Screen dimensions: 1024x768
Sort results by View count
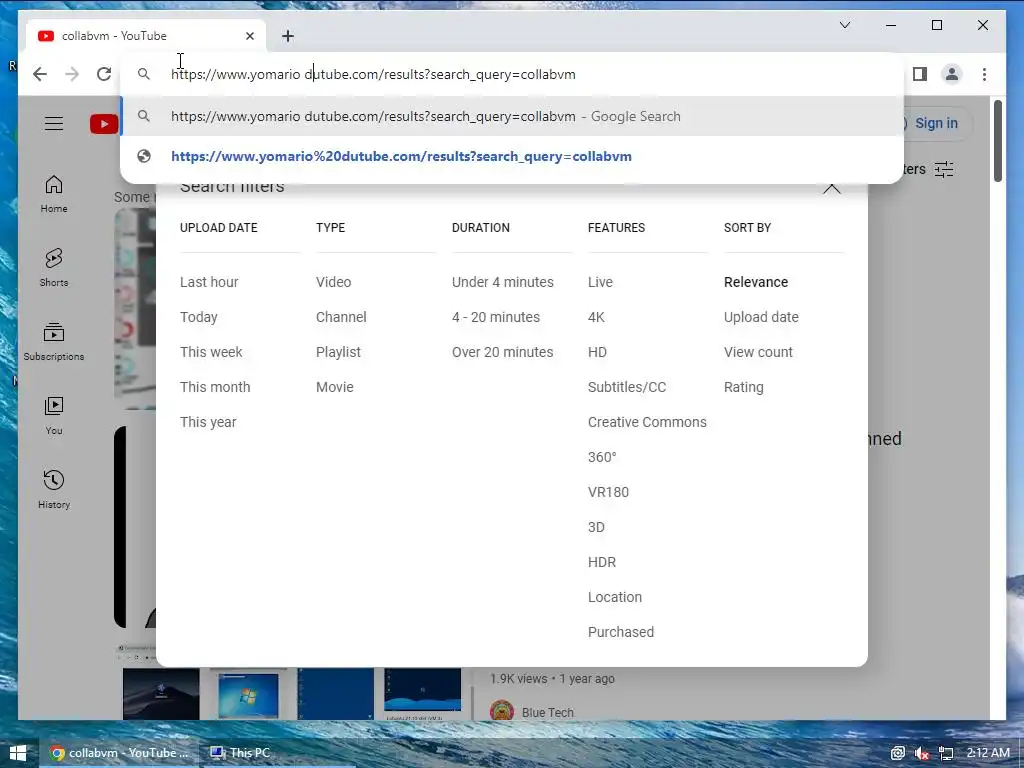pos(758,352)
